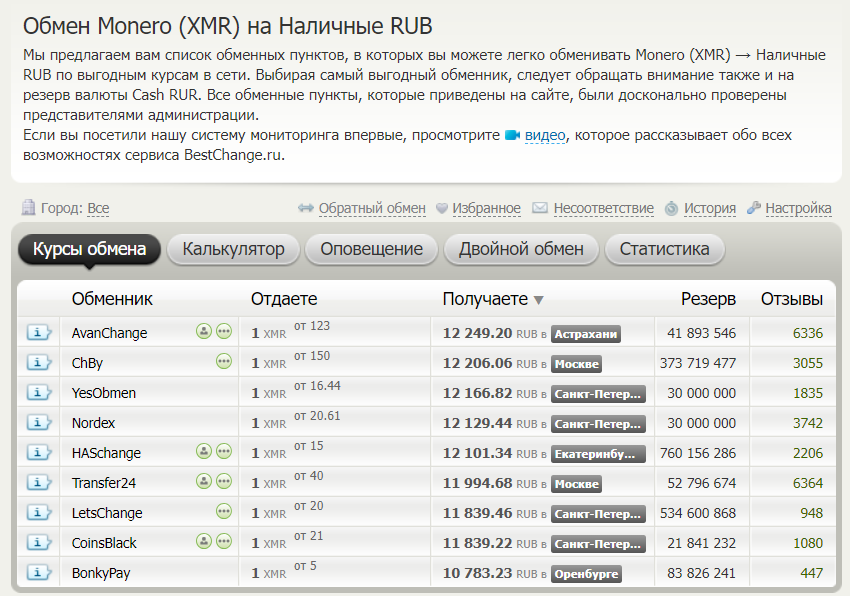Viewport: 850px width, 596px height.
Task: Open the info icon for AvanChange
Action: pos(38,332)
